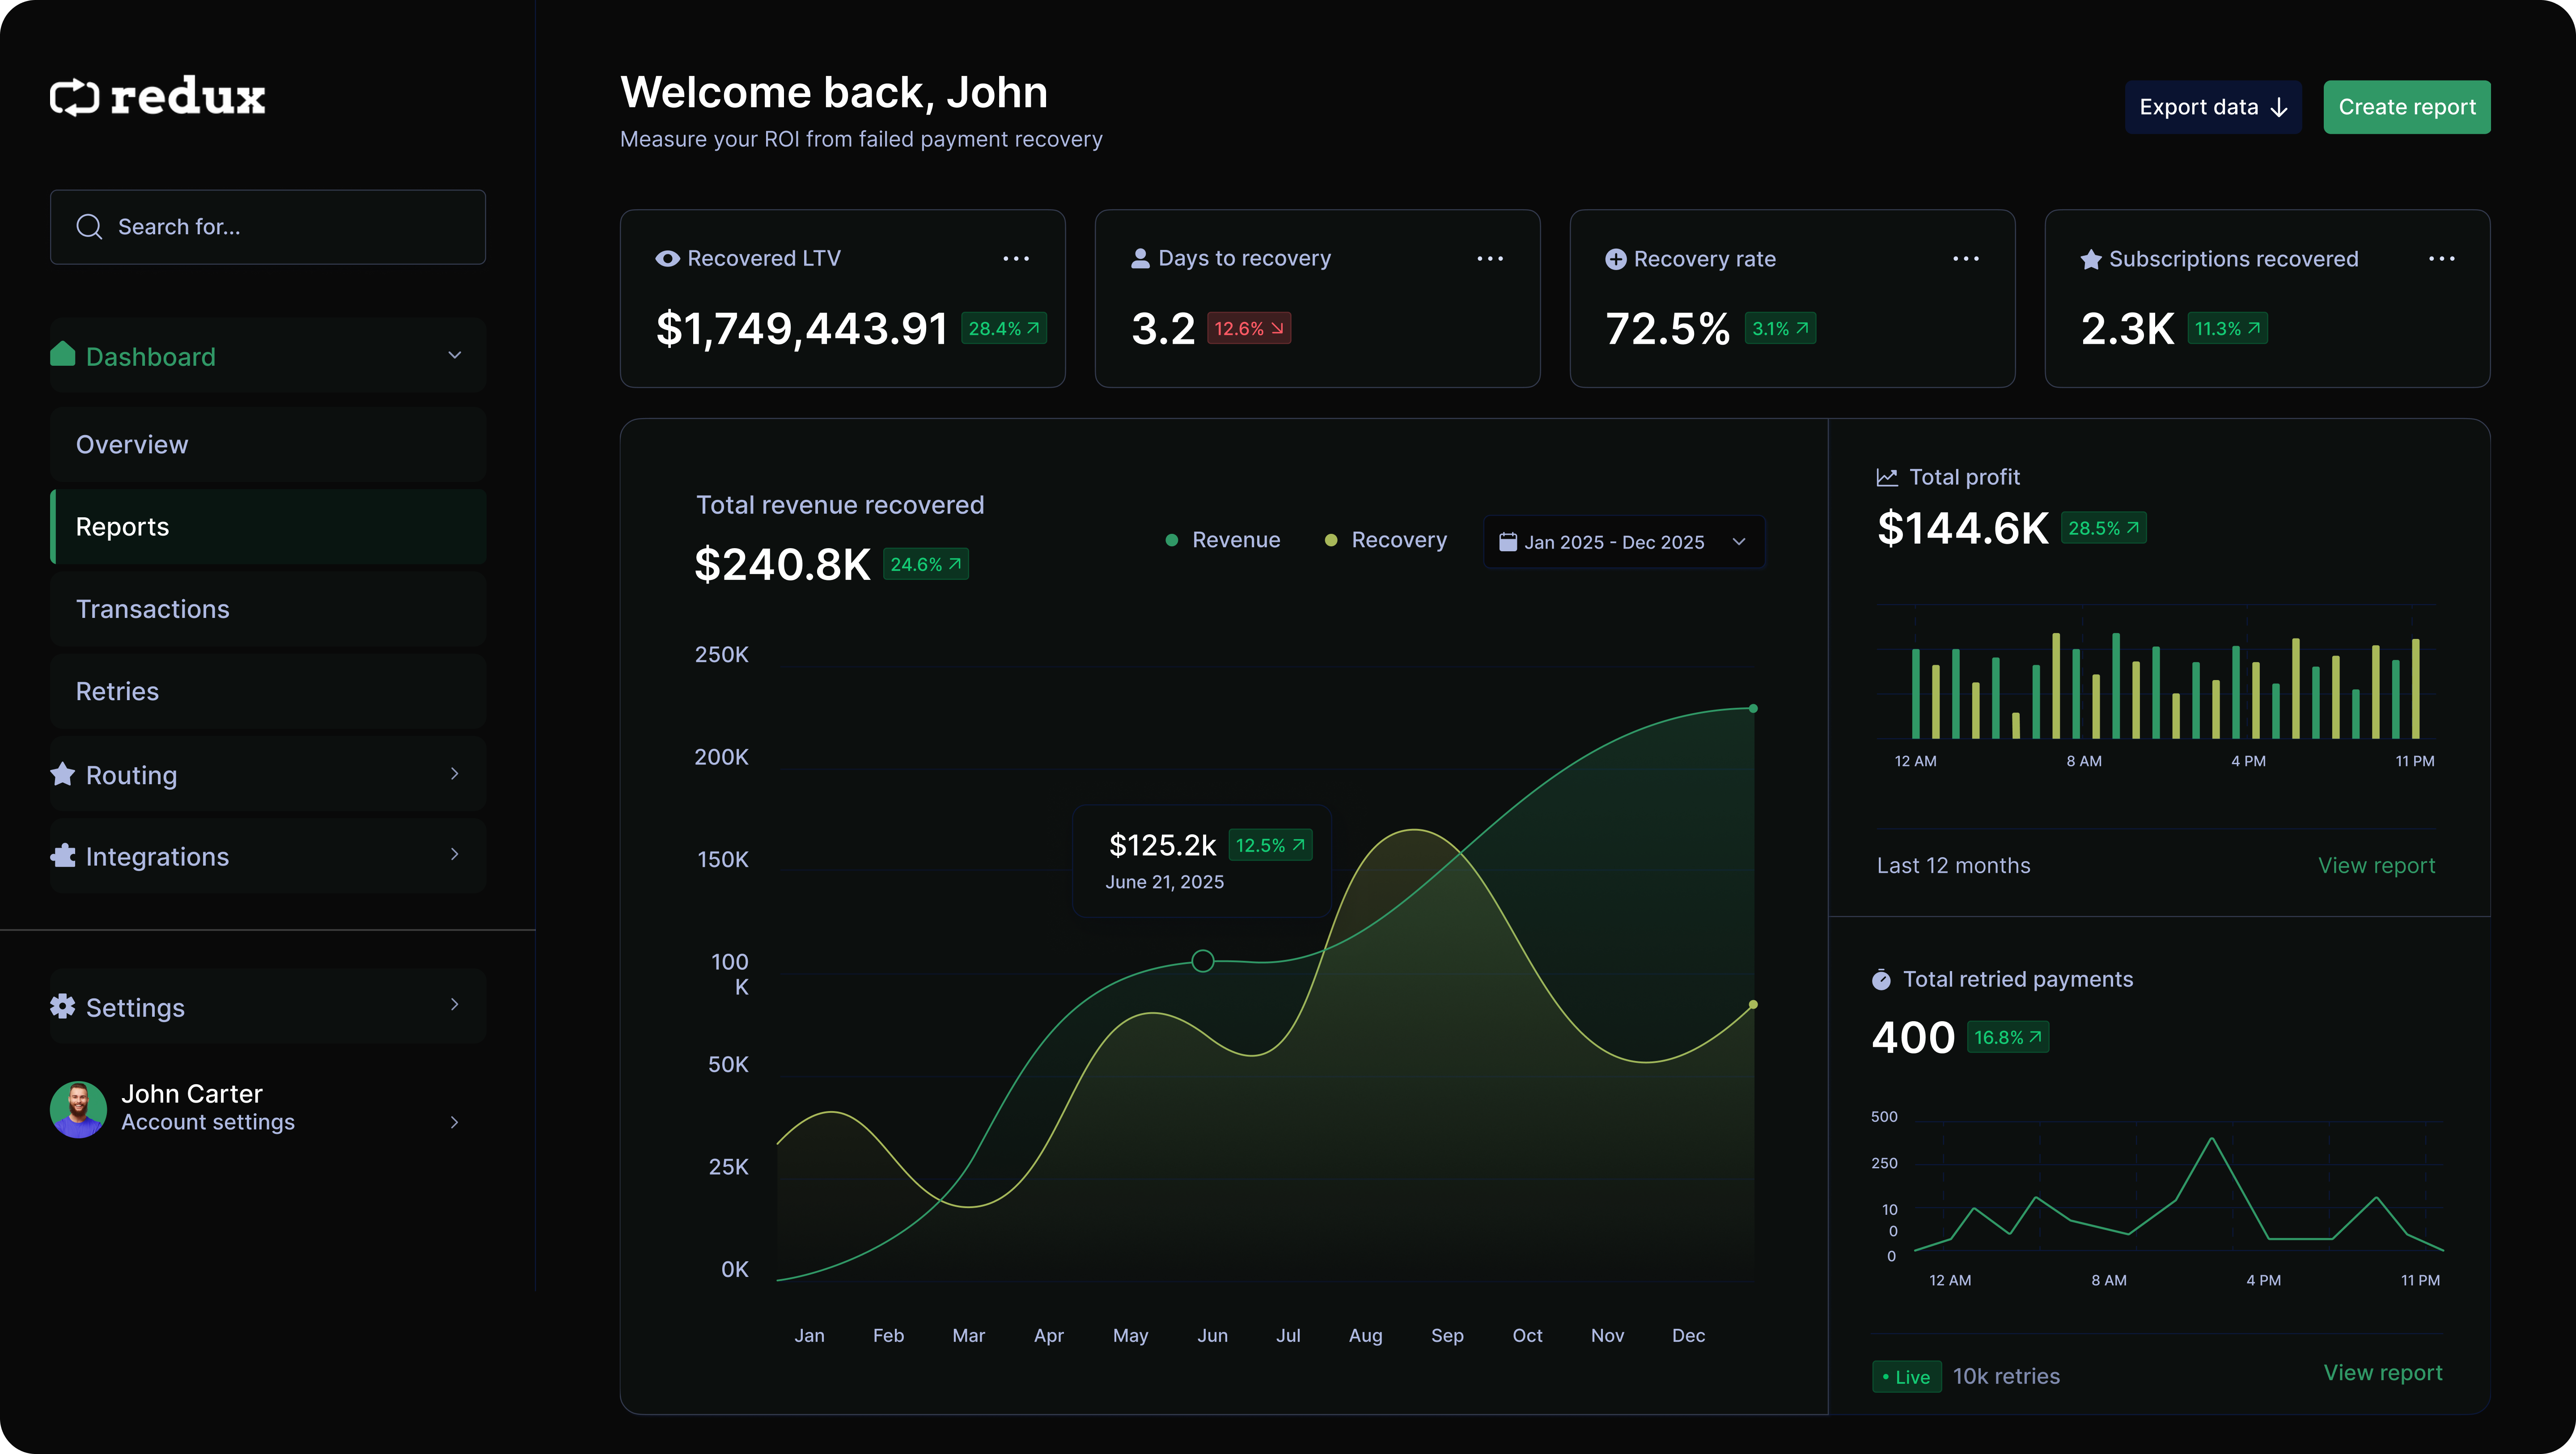Open the Recovered LTV three-dot menu
The height and width of the screenshot is (1454, 2576).
(1016, 259)
